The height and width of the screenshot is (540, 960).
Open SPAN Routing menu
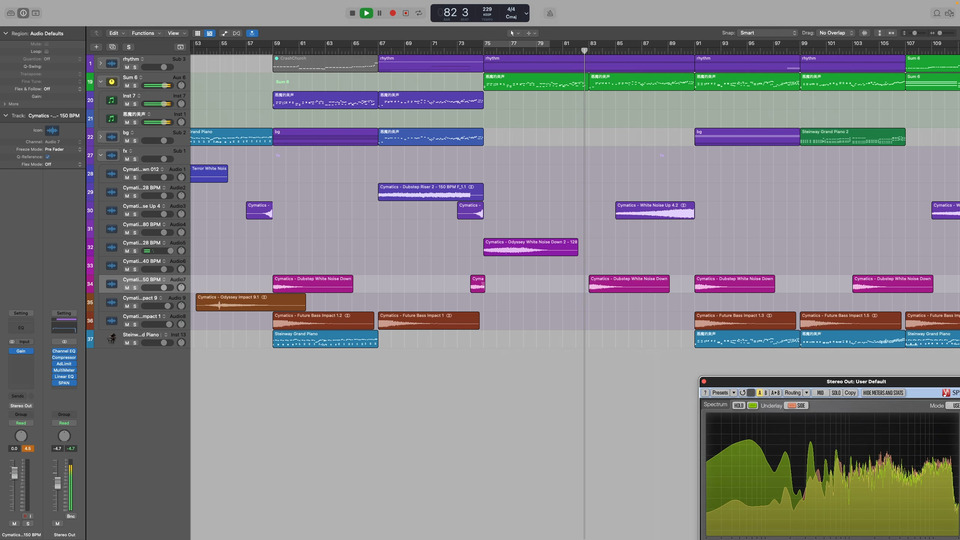[796, 393]
